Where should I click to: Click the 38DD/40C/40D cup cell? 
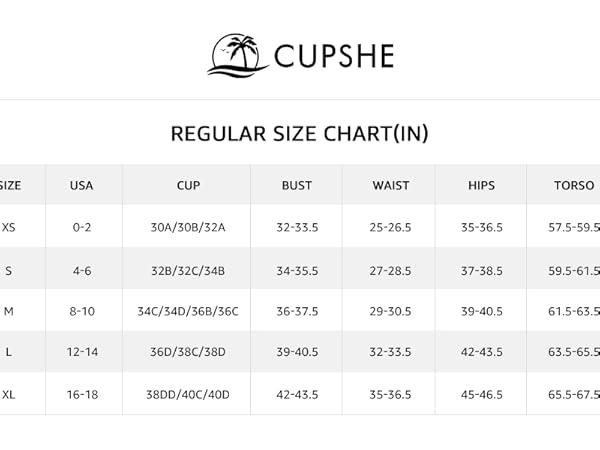(188, 395)
